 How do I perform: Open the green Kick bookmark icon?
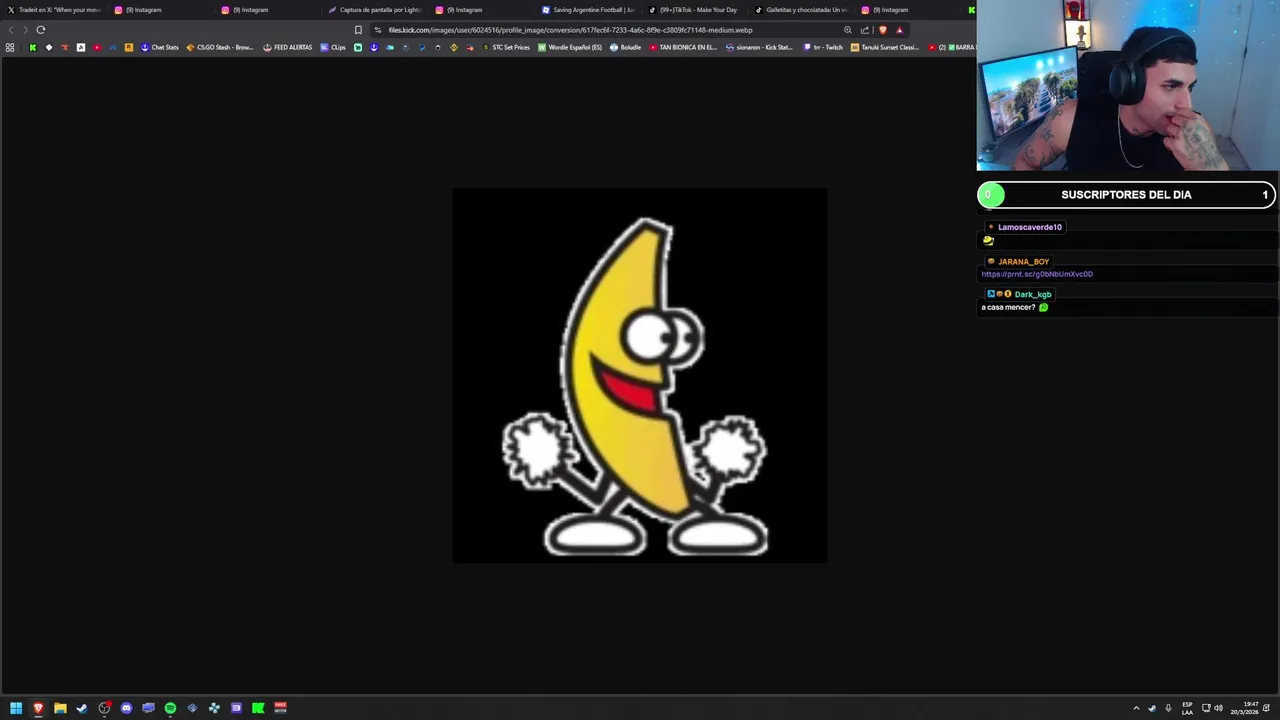[32, 47]
